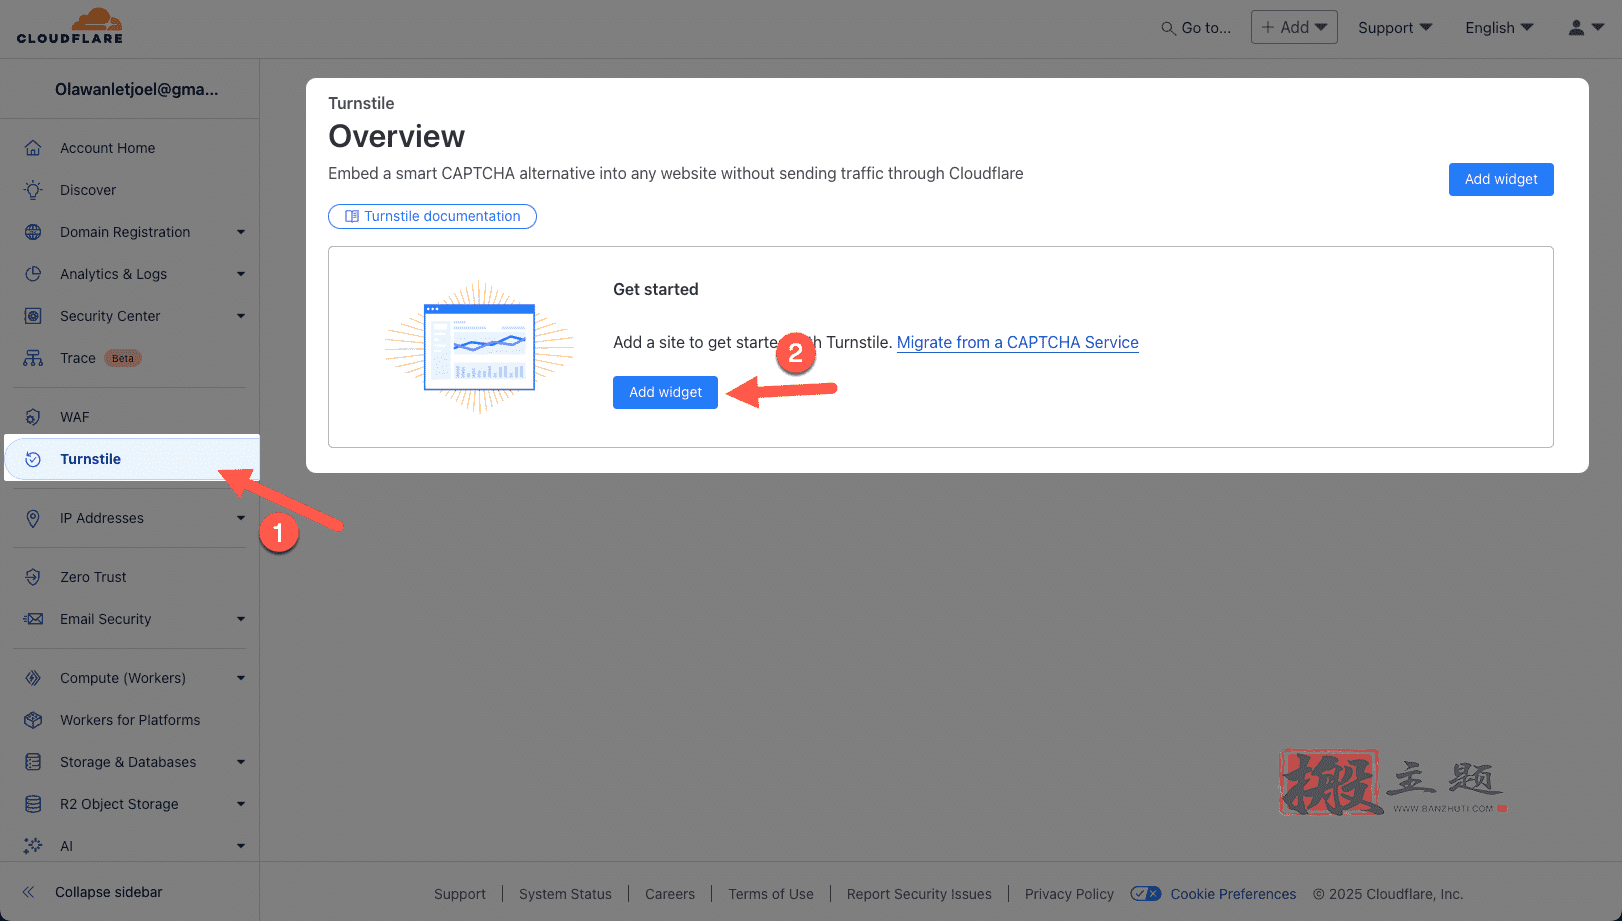
Task: Click the Trace network icon
Action: click(x=33, y=358)
